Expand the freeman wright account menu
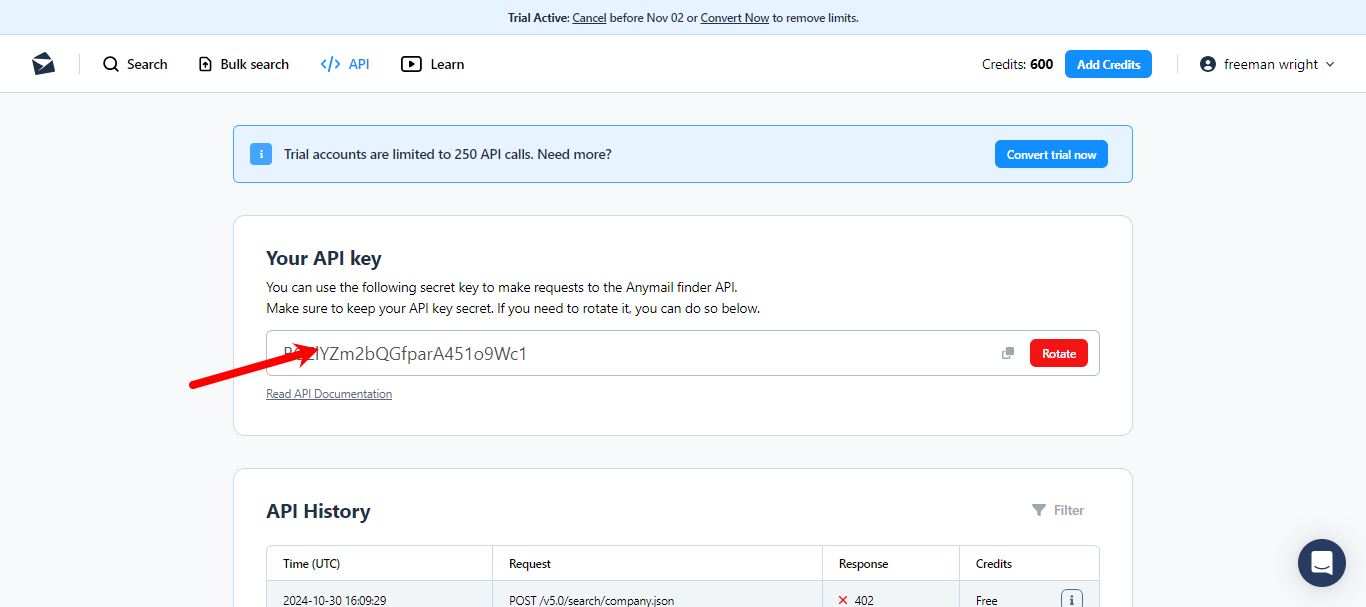 [x=1267, y=64]
